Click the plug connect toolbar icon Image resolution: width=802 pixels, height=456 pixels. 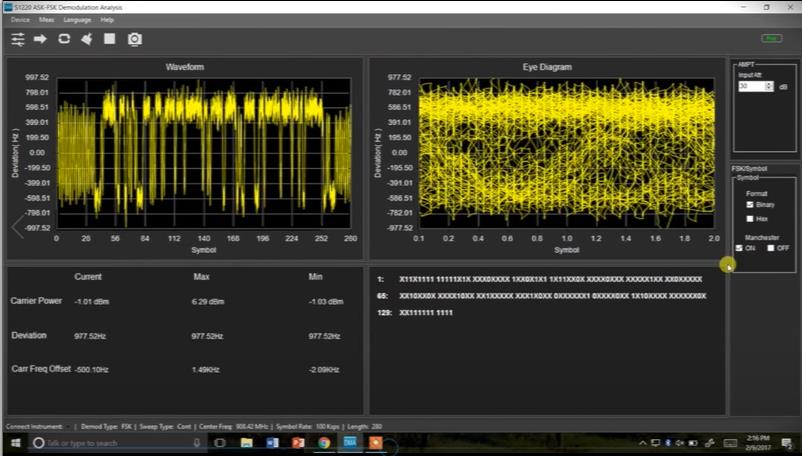click(x=87, y=39)
